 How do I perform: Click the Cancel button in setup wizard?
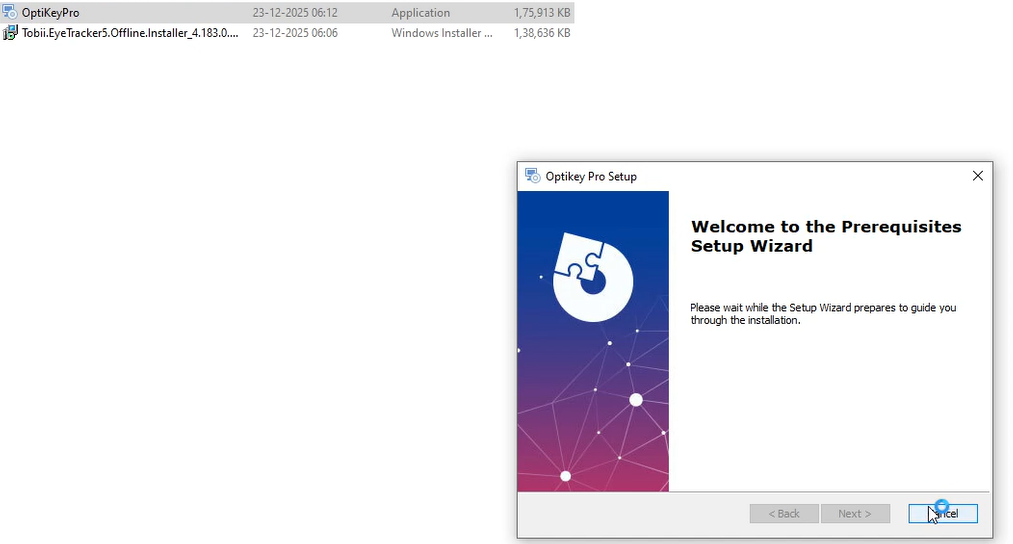(943, 514)
